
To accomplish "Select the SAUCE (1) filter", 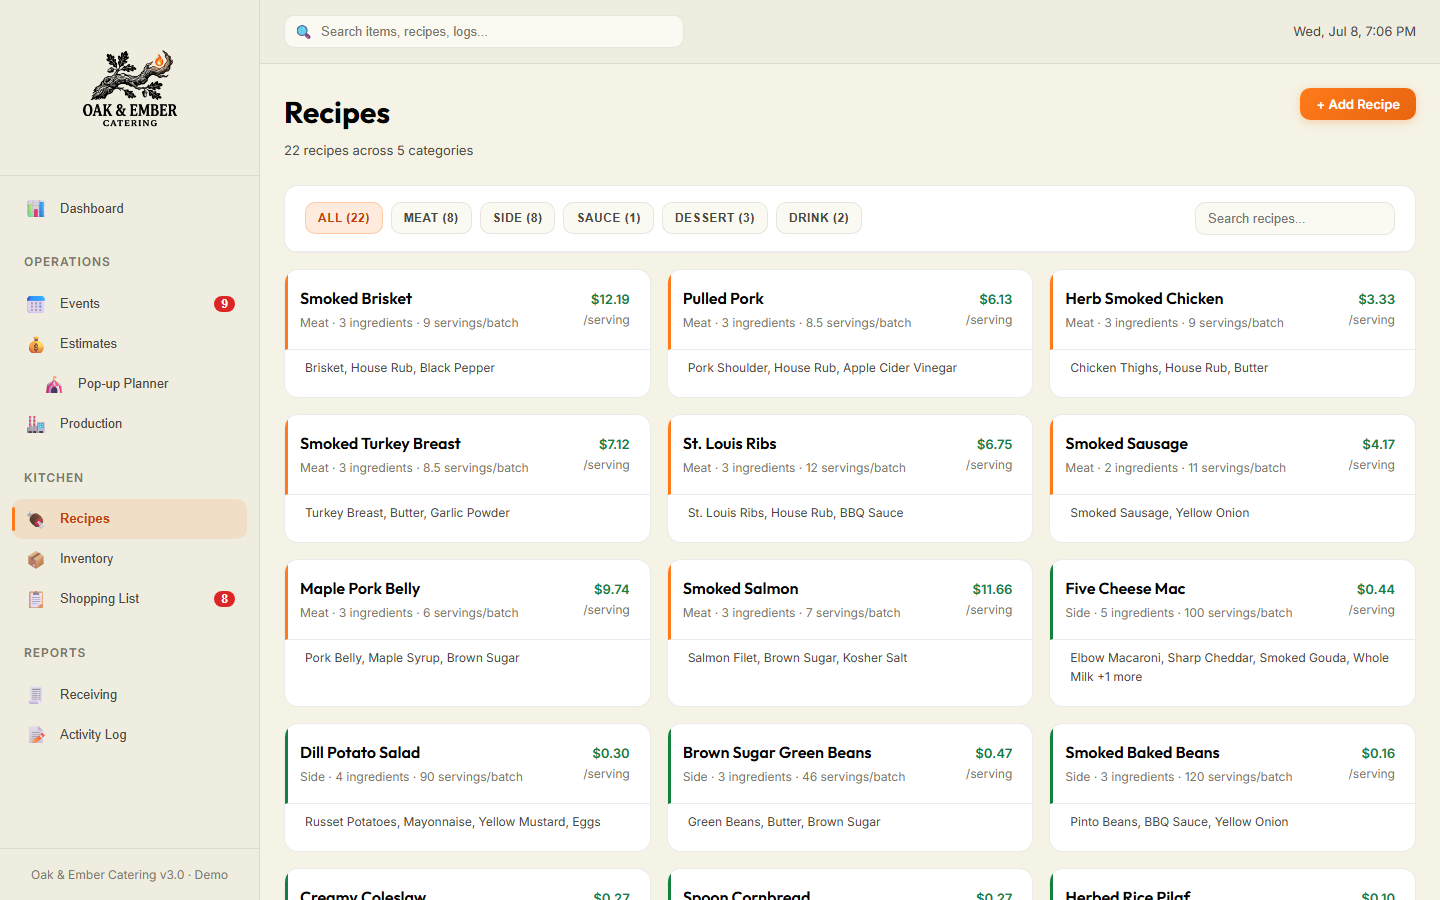I will 609,218.
